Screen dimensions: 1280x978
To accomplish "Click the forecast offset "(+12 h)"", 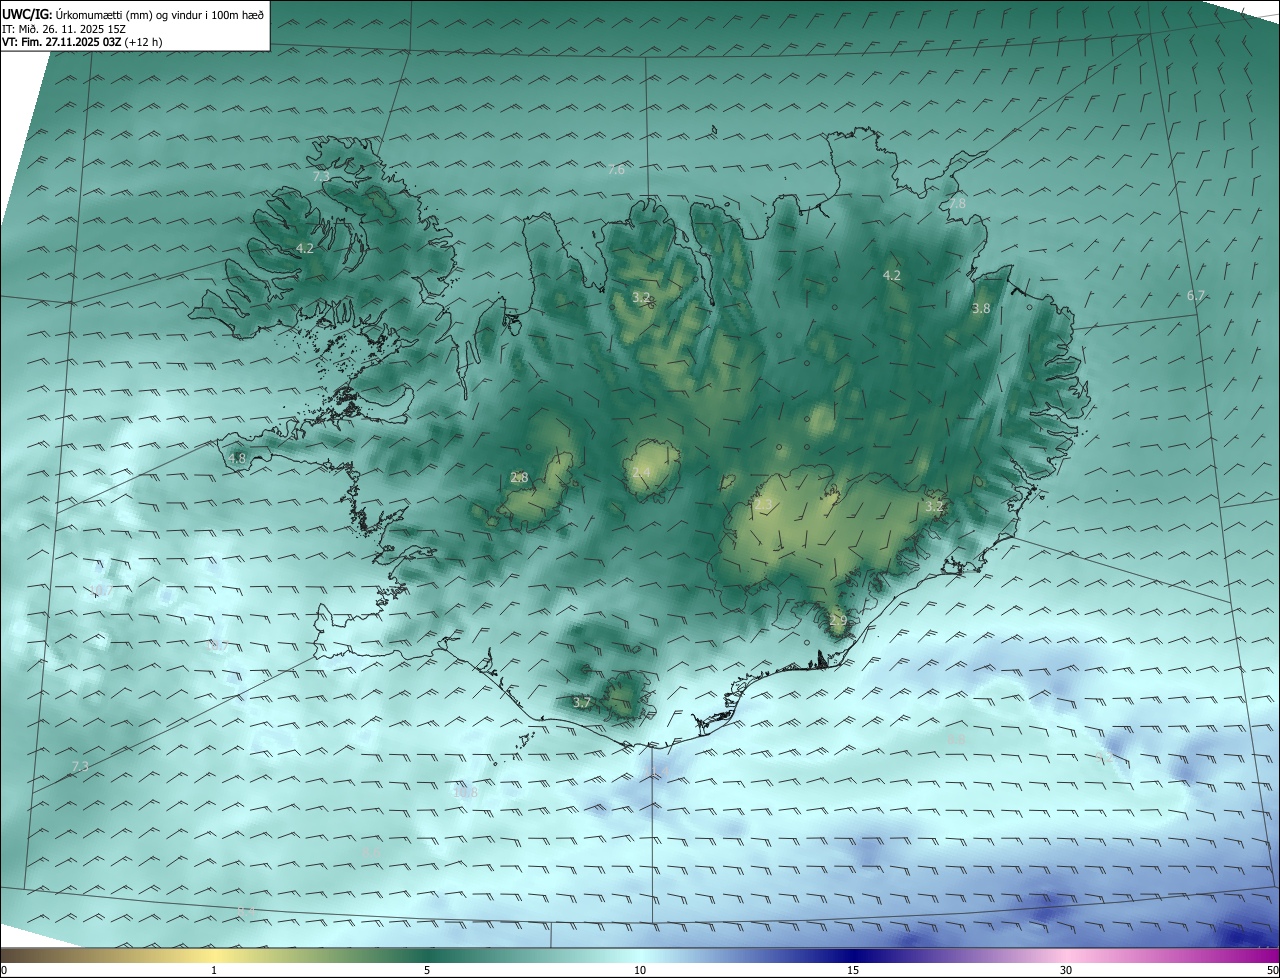I will (144, 42).
